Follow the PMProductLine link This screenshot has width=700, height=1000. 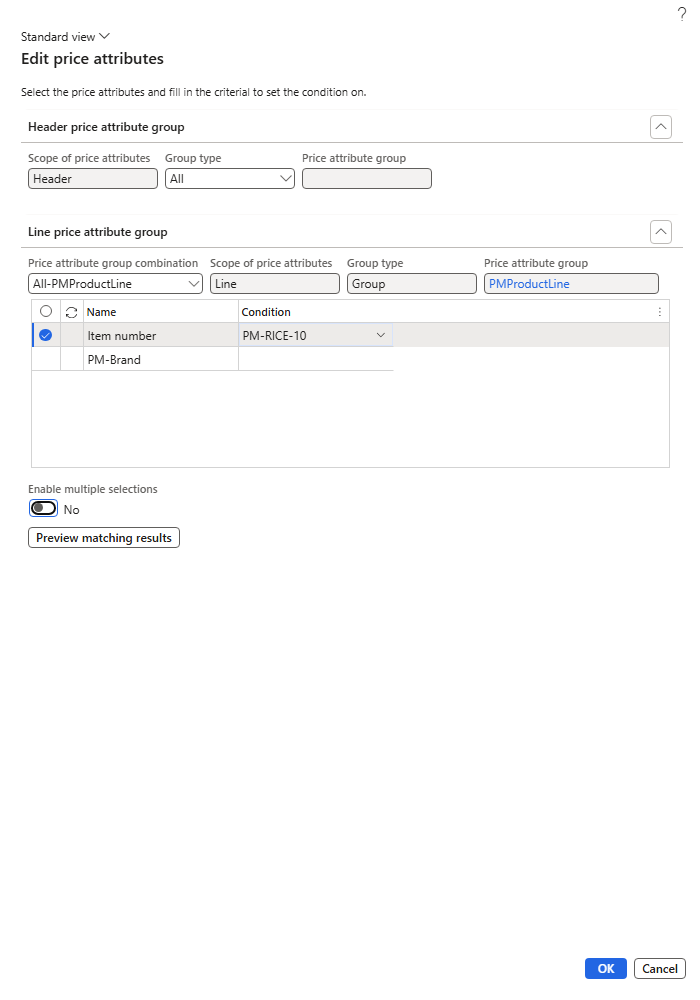[x=529, y=284]
